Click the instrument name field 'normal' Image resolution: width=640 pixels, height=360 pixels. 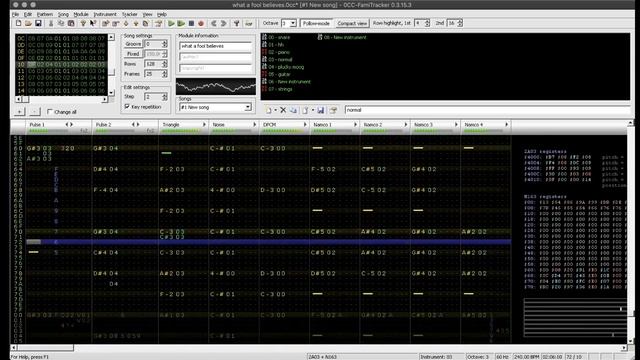[488, 110]
